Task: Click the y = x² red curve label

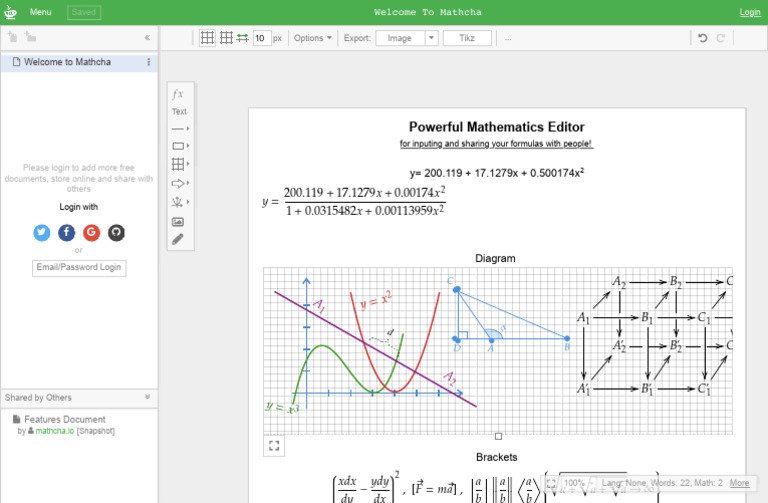Action: 376,300
